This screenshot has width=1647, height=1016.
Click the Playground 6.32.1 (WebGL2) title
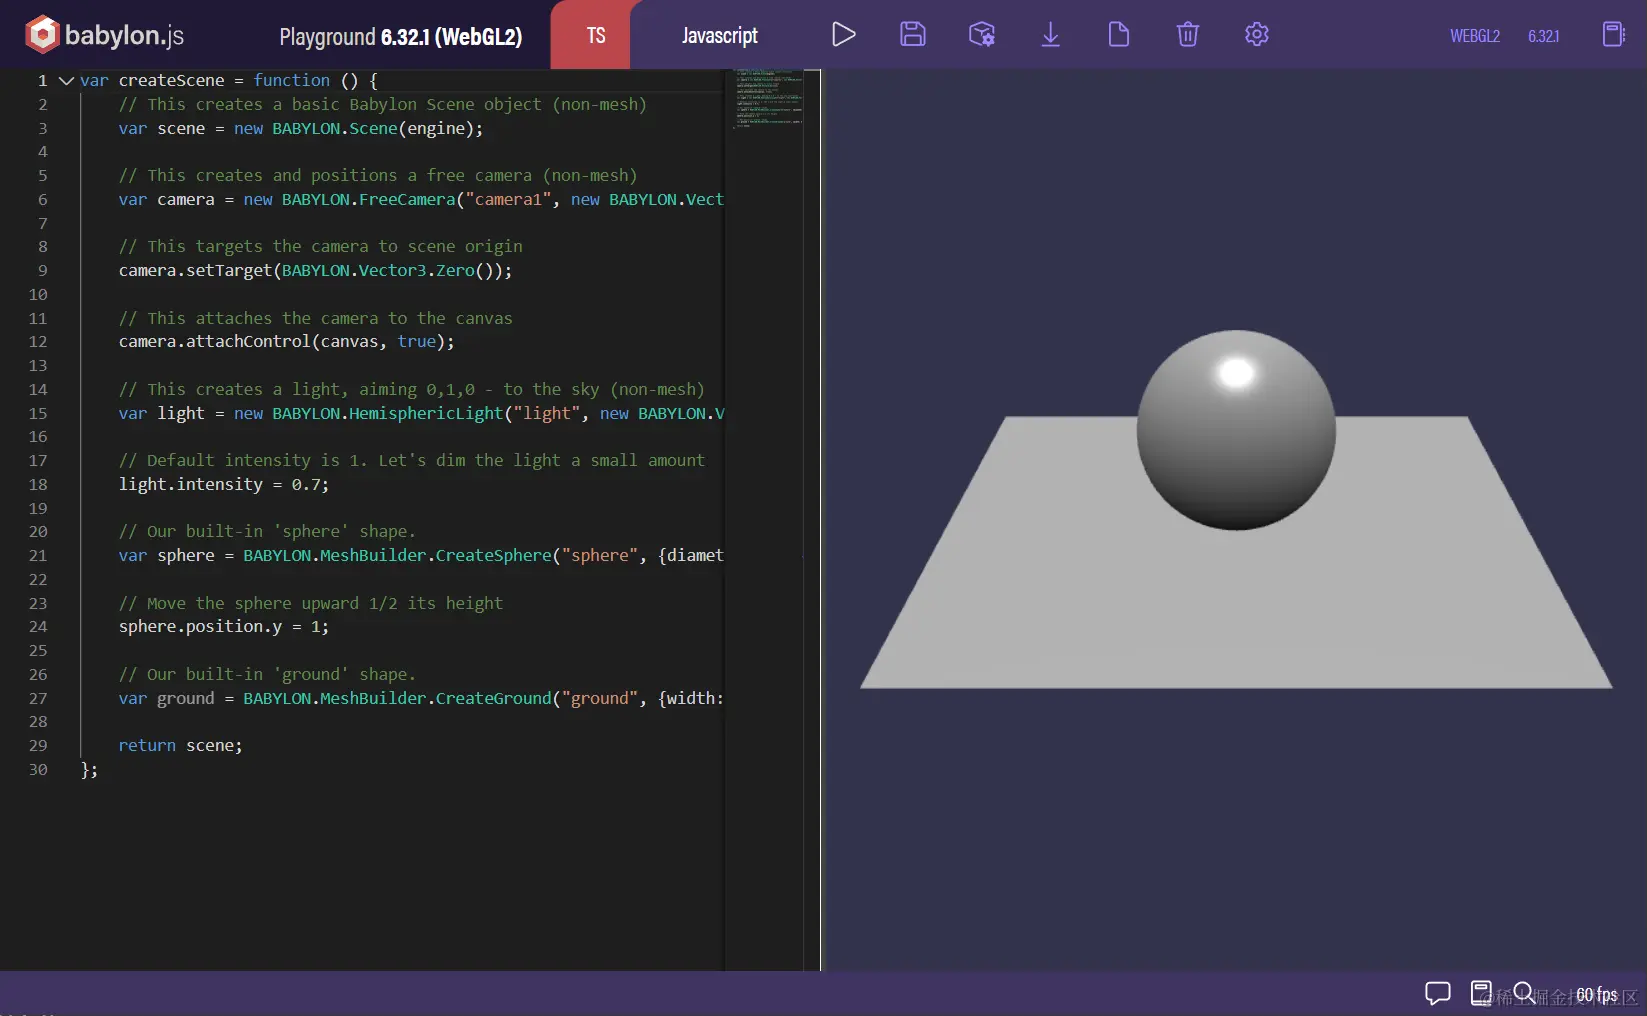pos(401,37)
